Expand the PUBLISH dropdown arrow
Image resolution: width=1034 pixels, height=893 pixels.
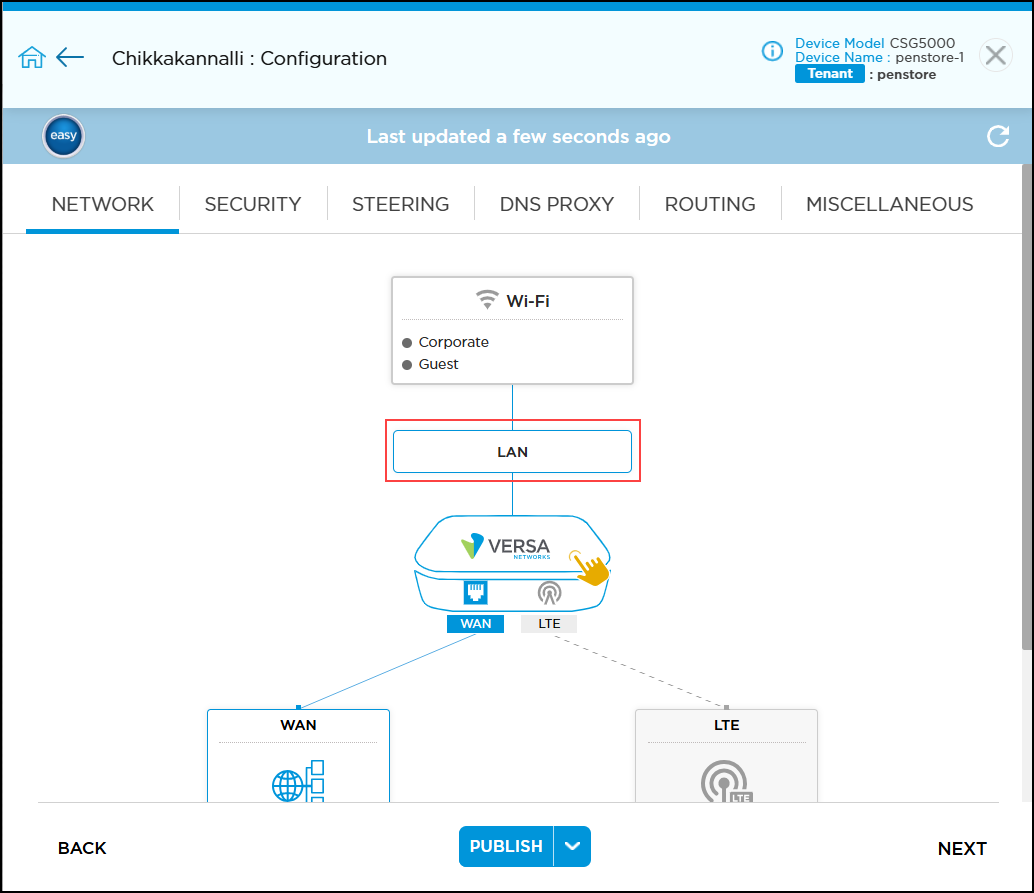(x=572, y=846)
